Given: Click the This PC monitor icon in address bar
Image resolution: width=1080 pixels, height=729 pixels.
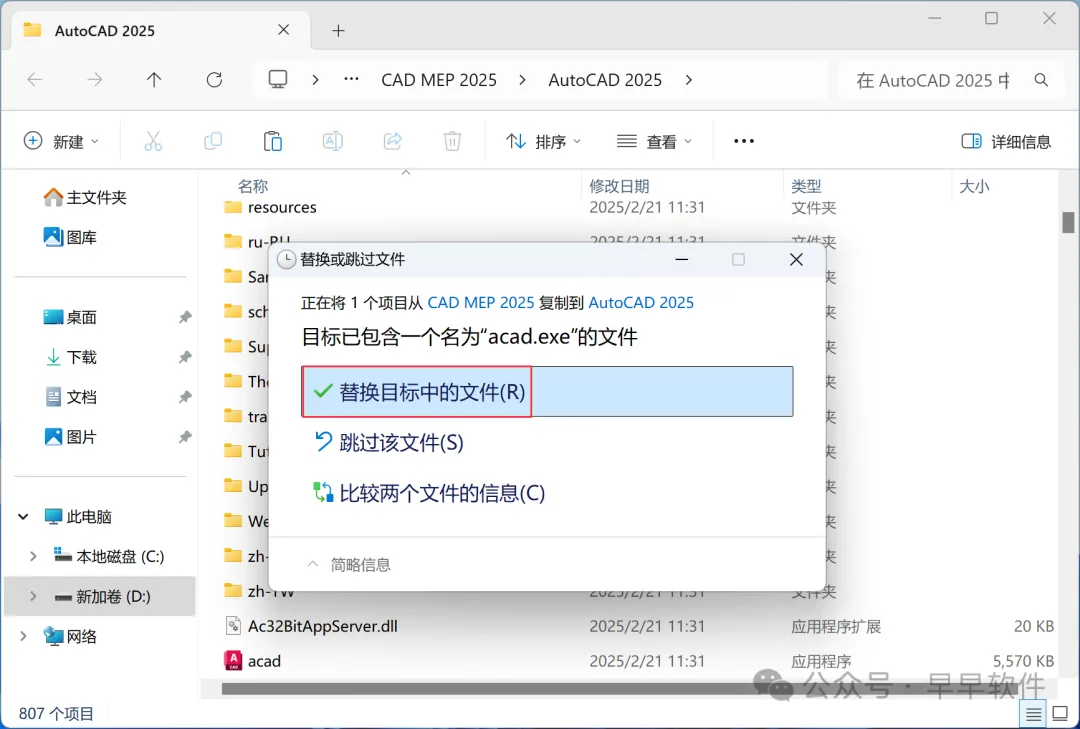Looking at the screenshot, I should (x=278, y=79).
